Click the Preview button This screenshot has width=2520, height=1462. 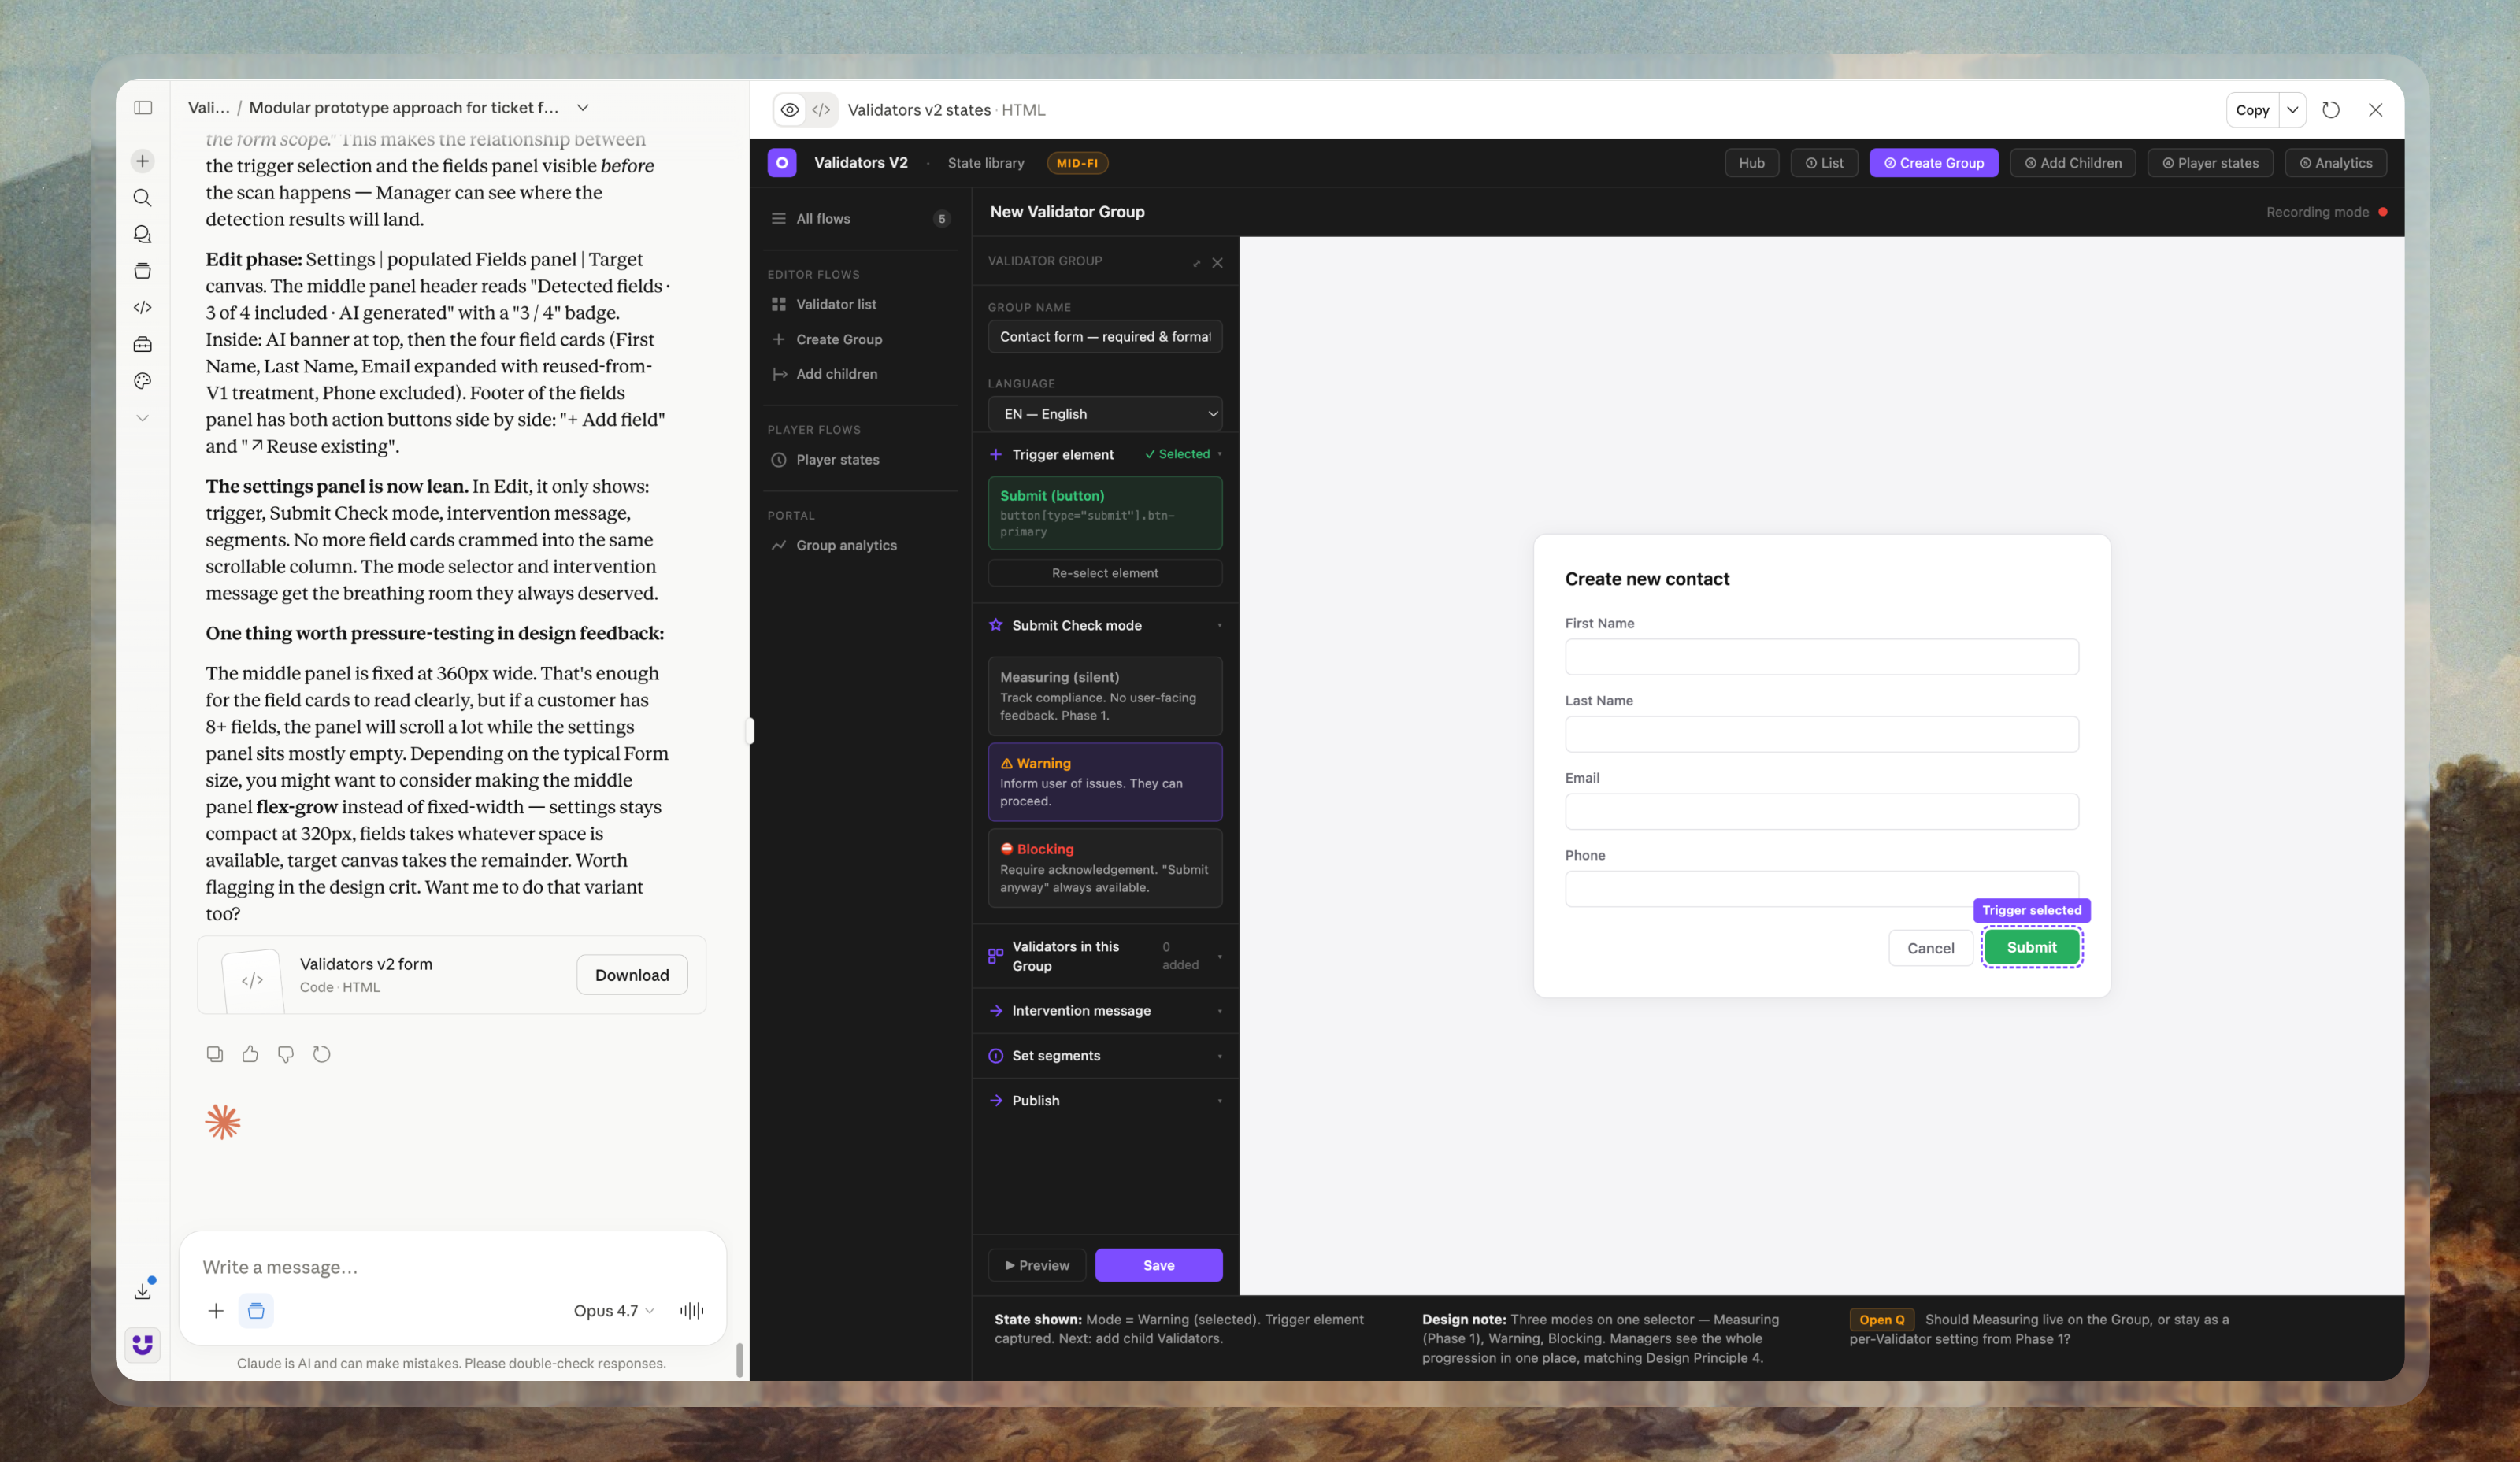(1037, 1266)
